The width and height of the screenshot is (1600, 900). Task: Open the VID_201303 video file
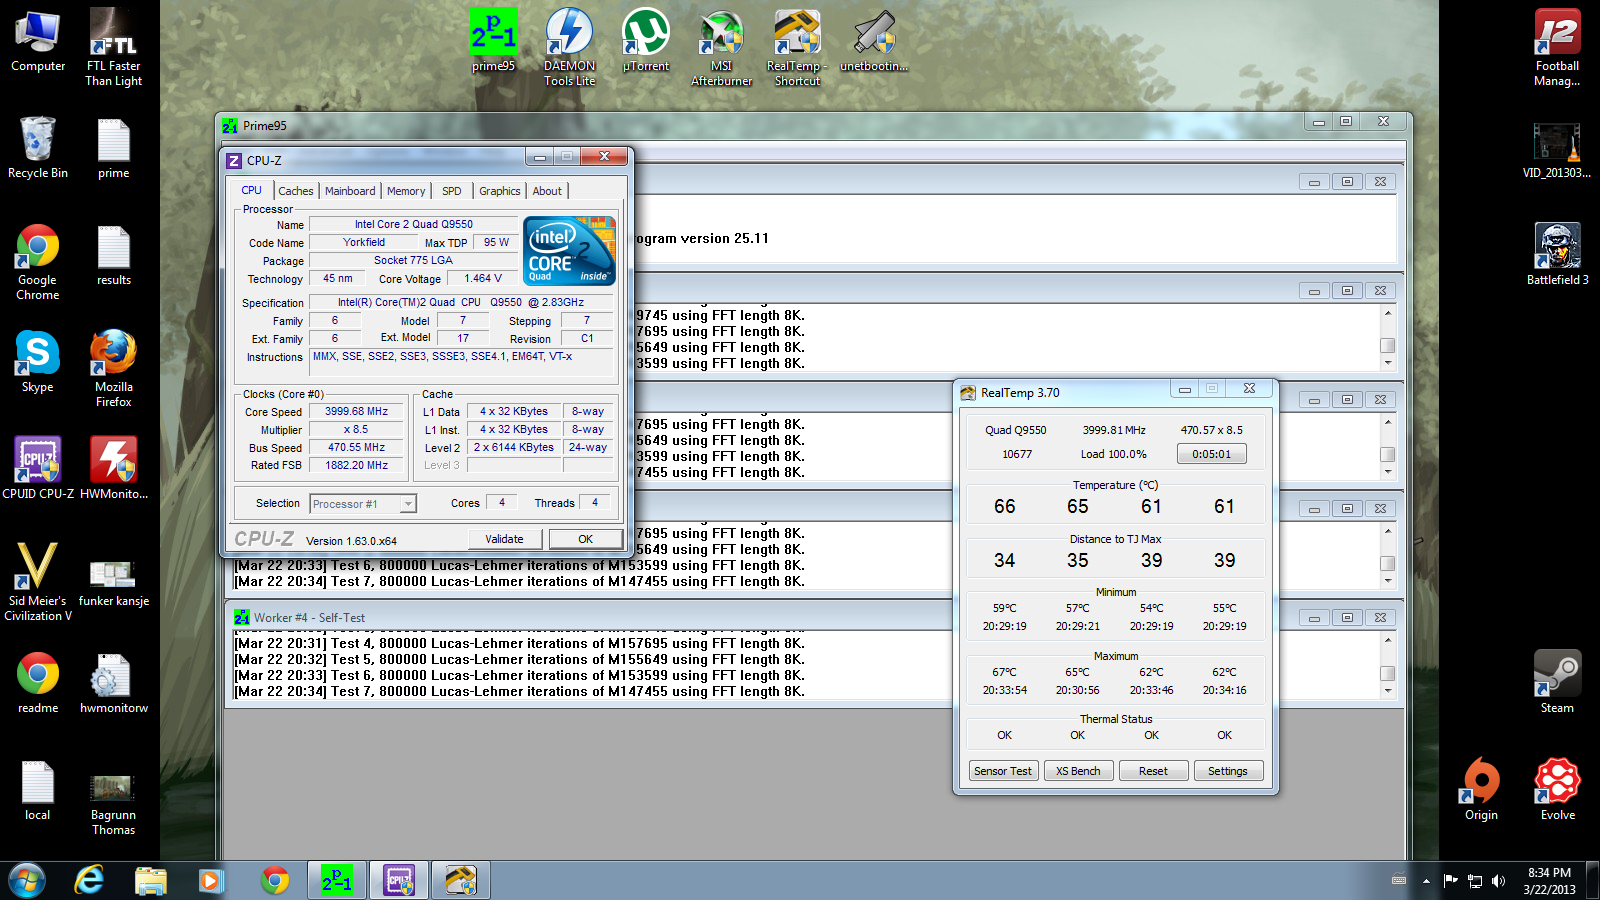pos(1557,148)
